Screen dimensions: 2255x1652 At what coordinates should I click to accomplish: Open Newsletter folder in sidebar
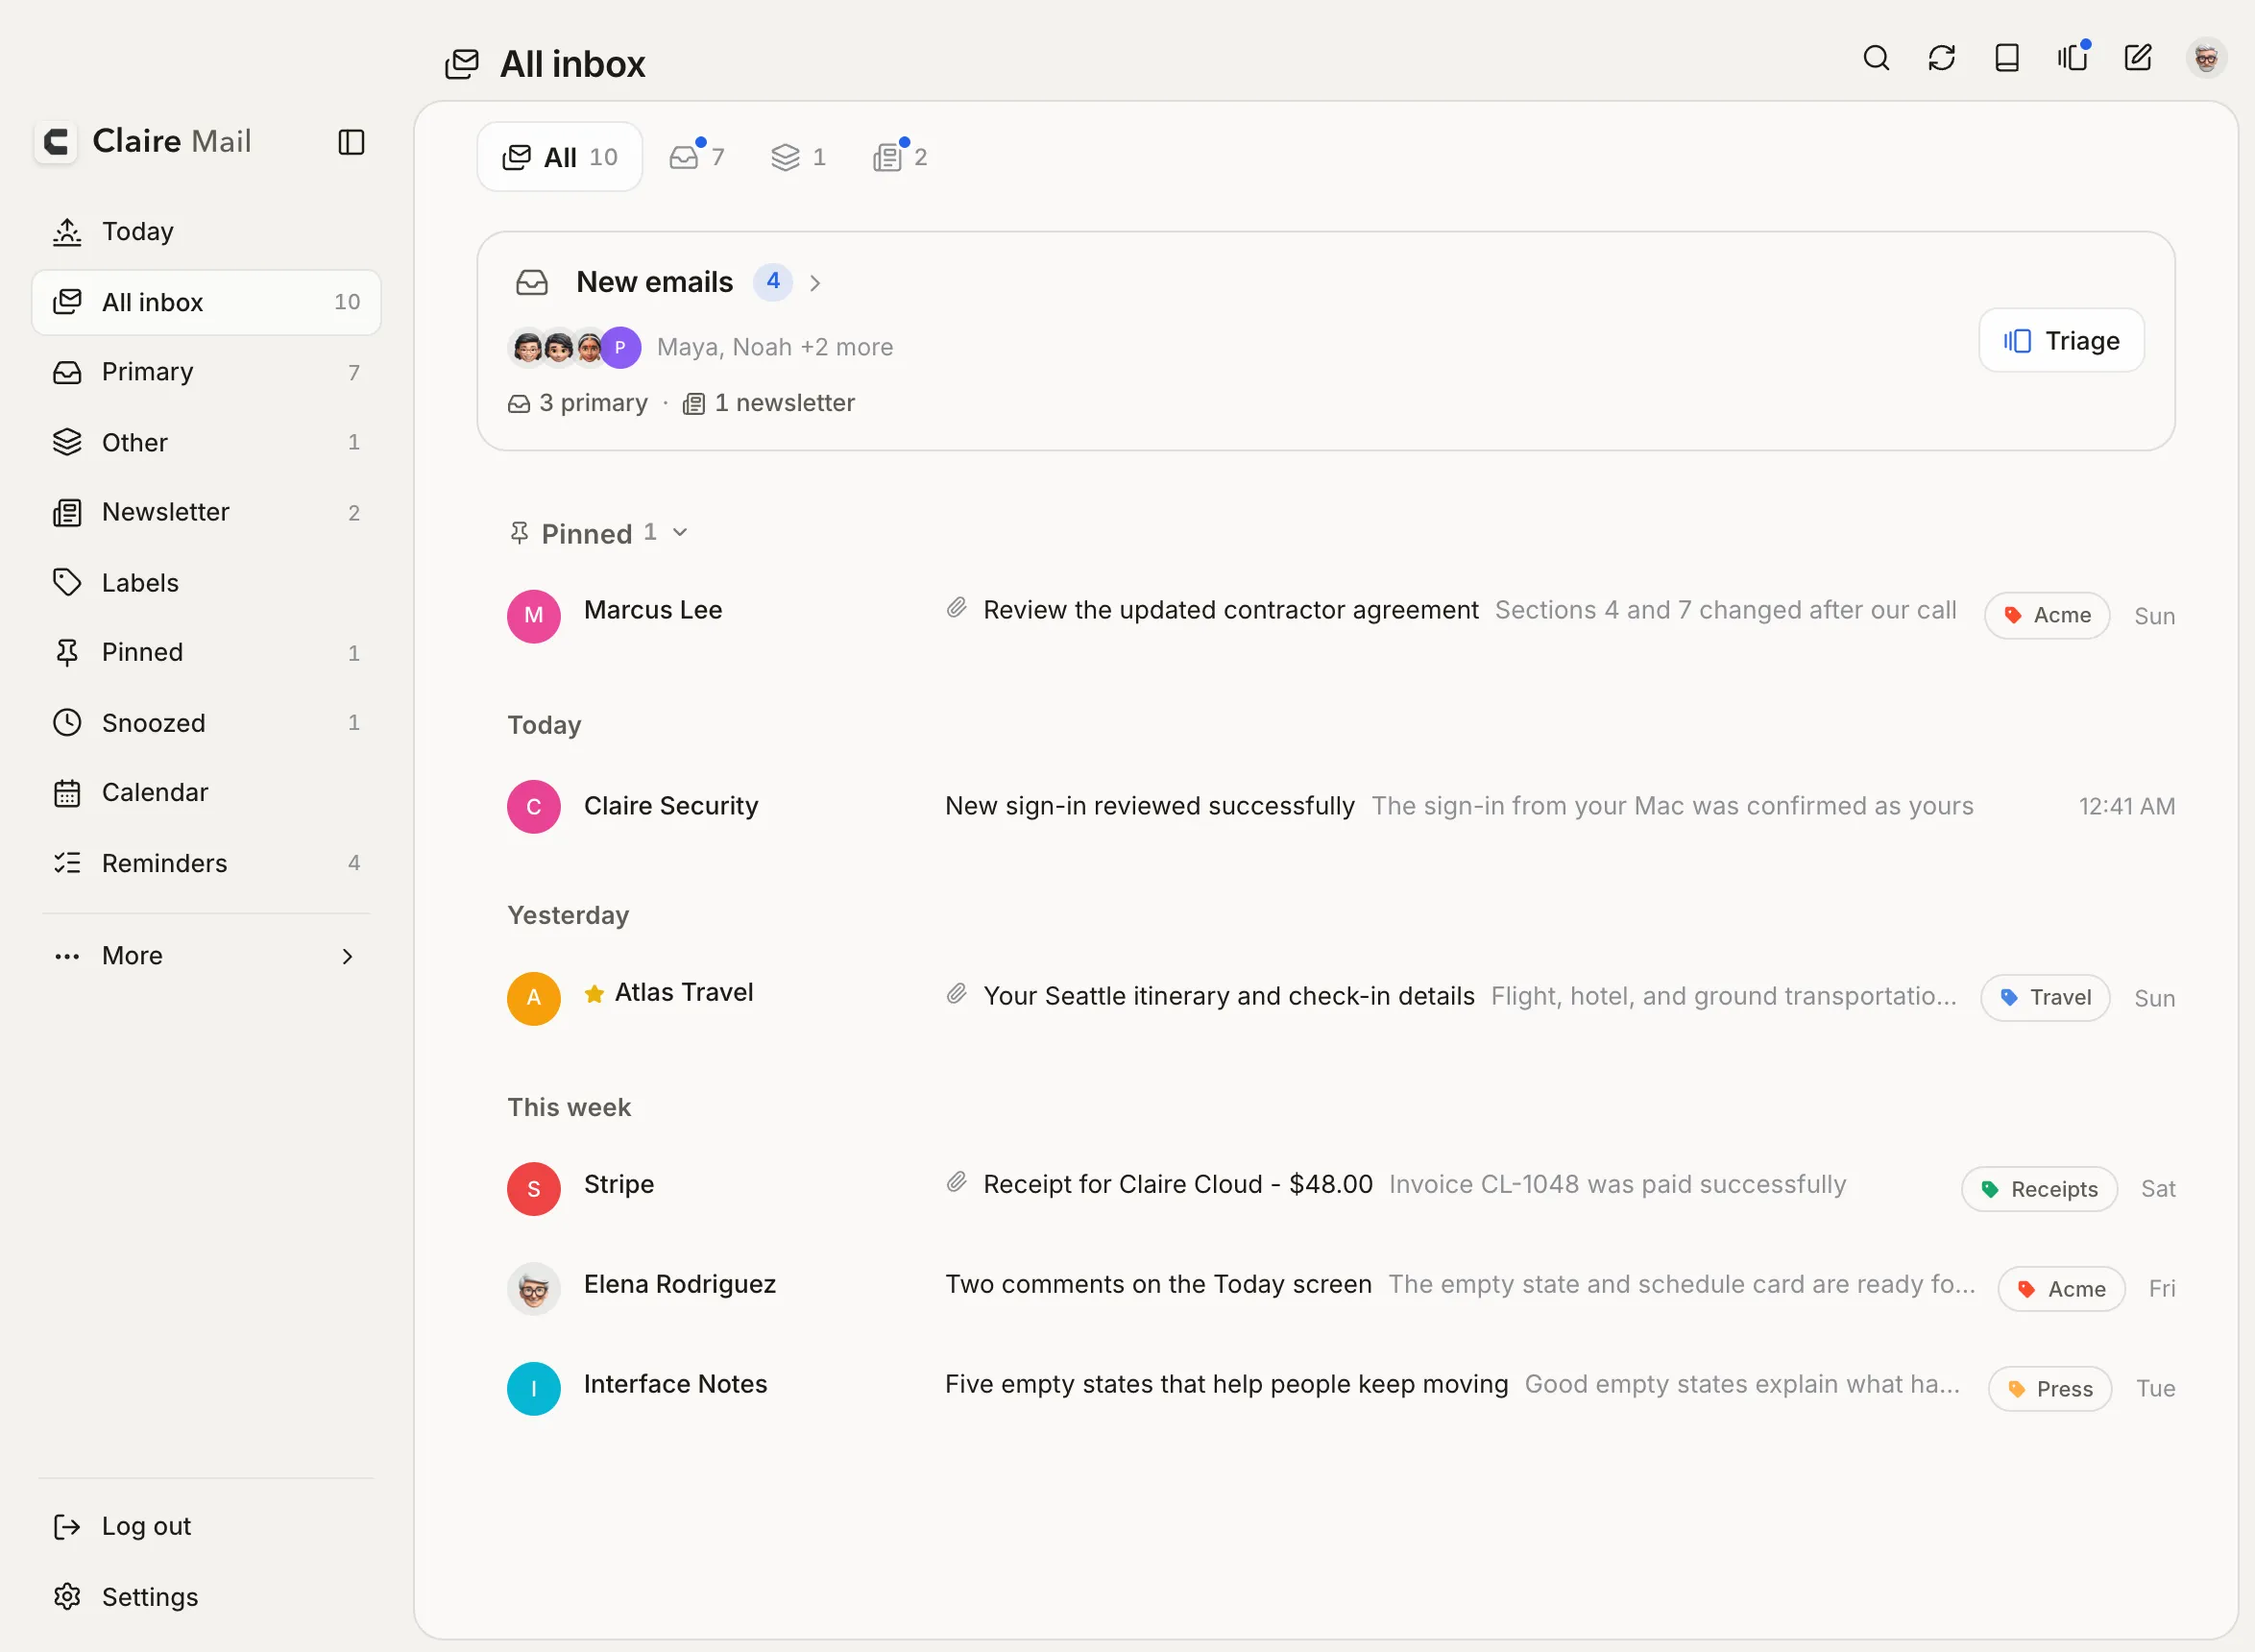(x=206, y=512)
